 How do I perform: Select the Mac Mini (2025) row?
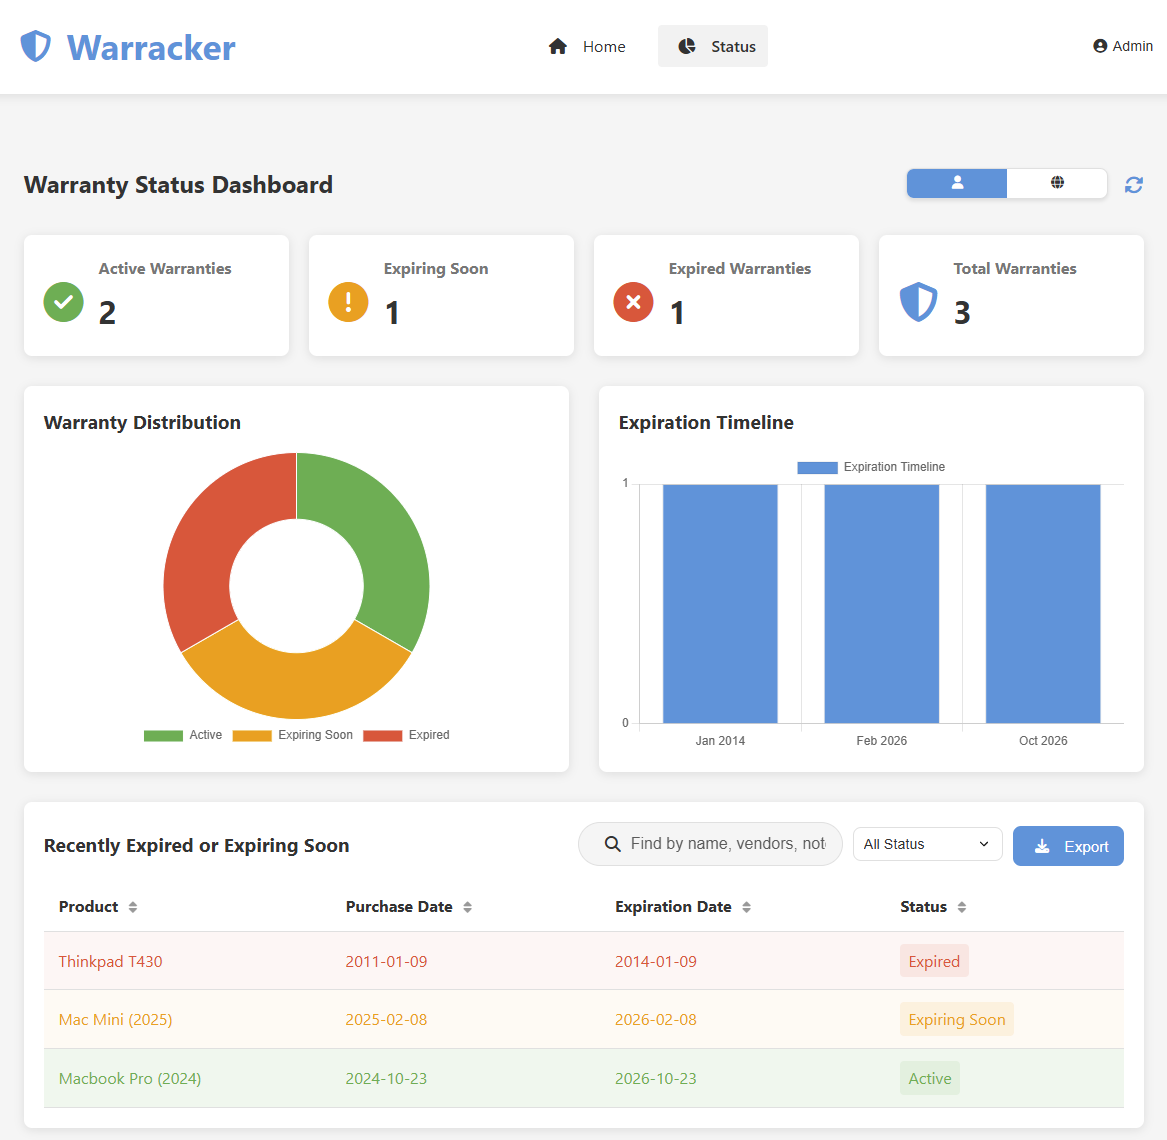pos(584,1019)
